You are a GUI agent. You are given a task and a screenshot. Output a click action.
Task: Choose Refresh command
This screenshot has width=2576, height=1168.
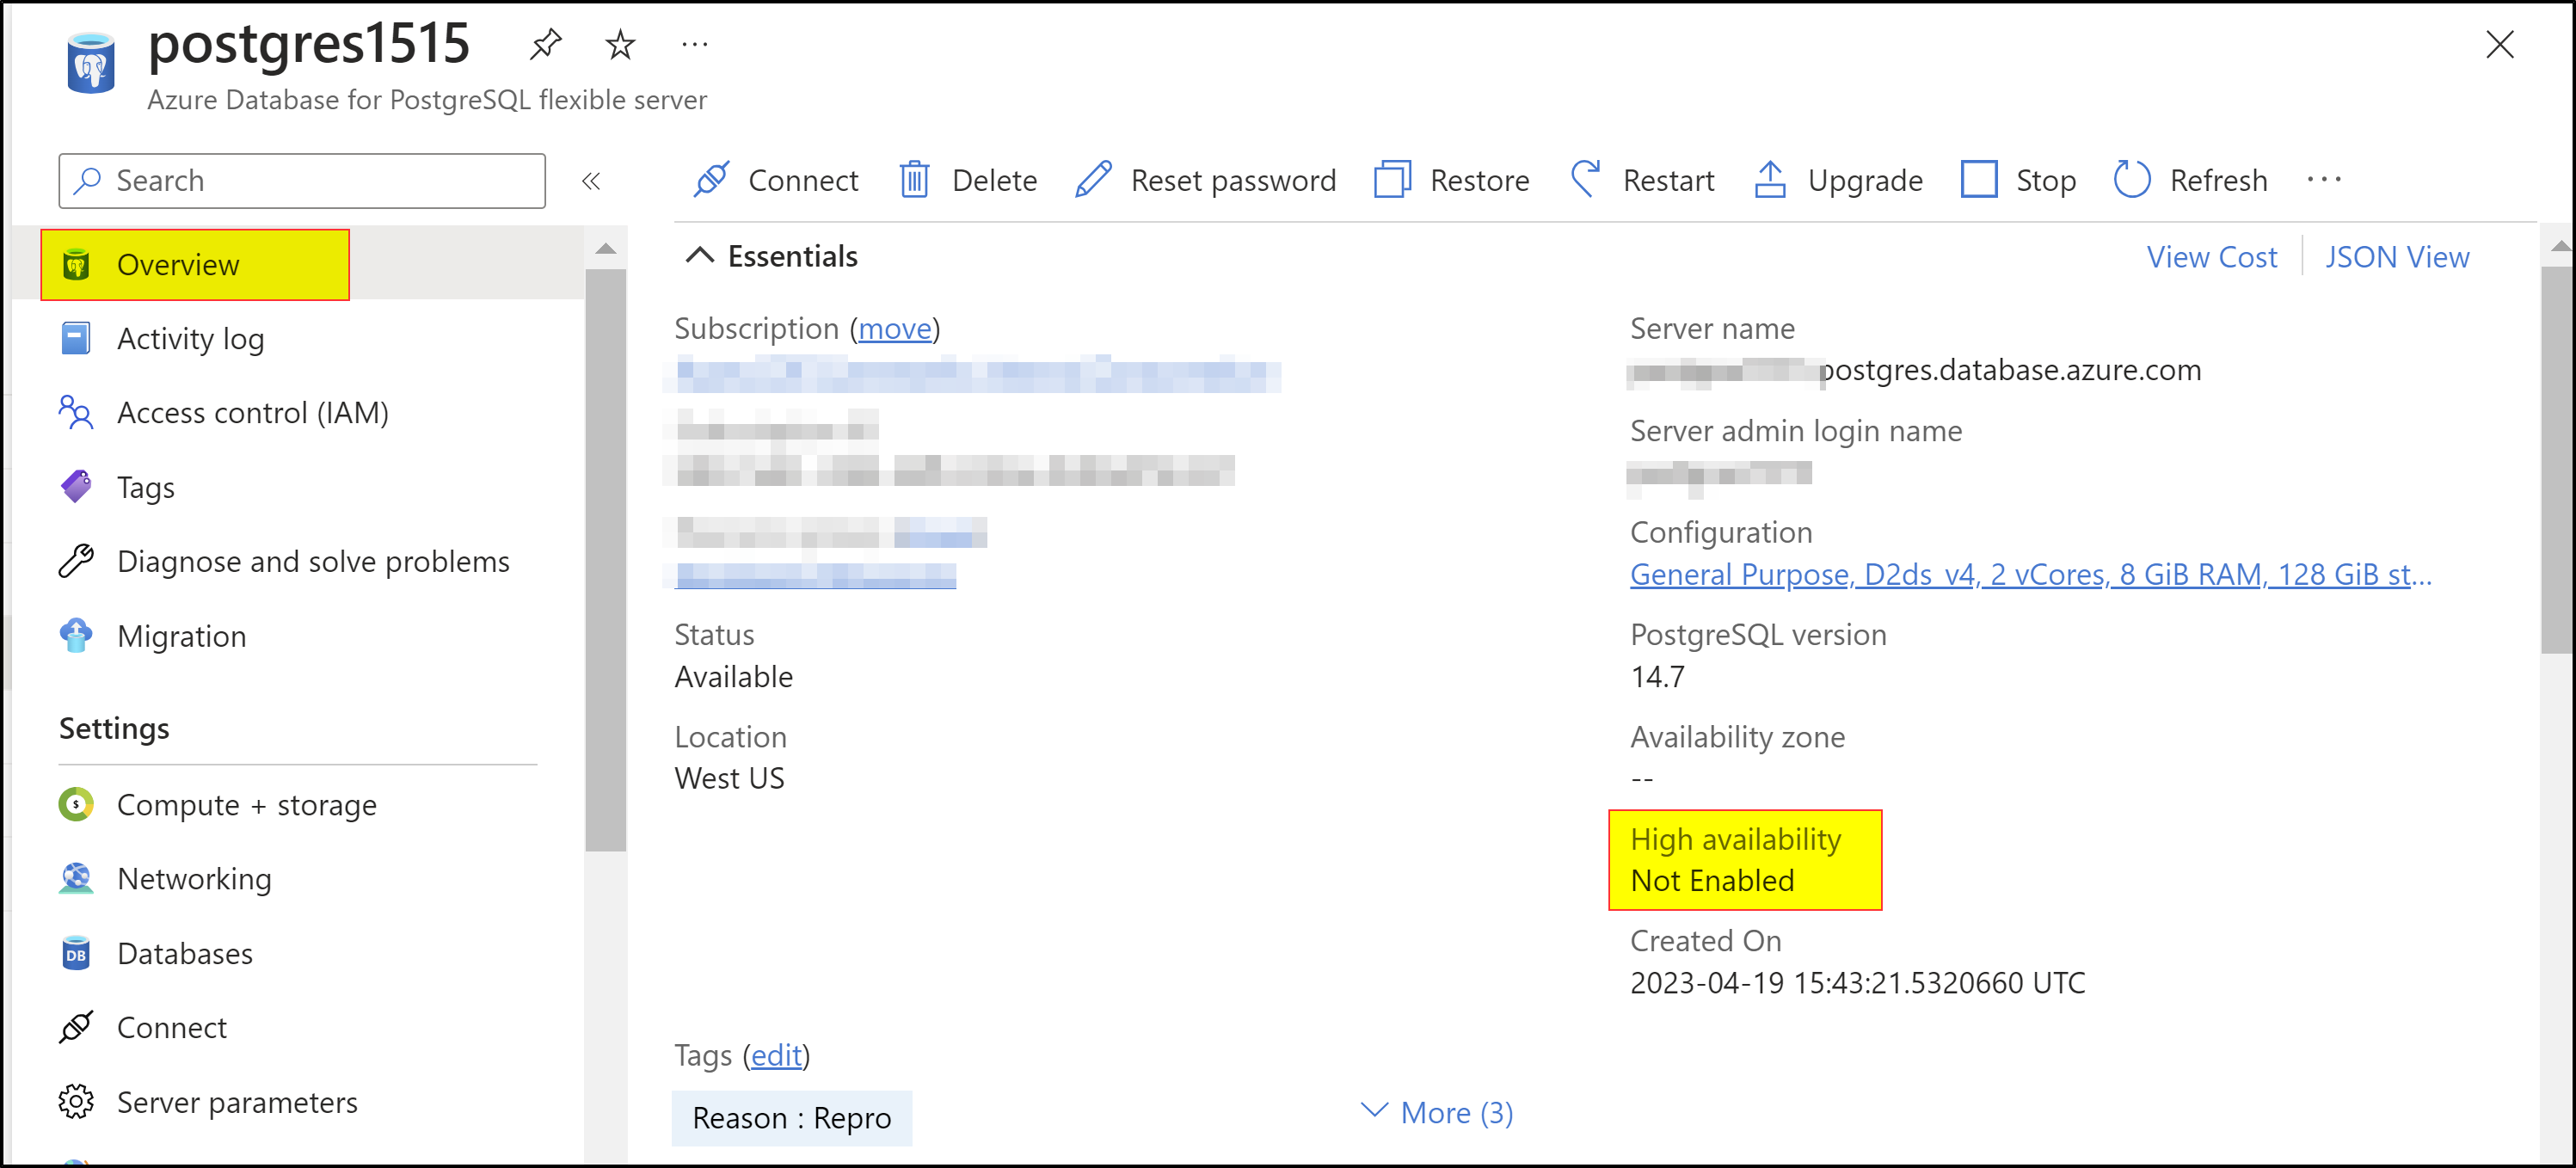coord(2190,180)
